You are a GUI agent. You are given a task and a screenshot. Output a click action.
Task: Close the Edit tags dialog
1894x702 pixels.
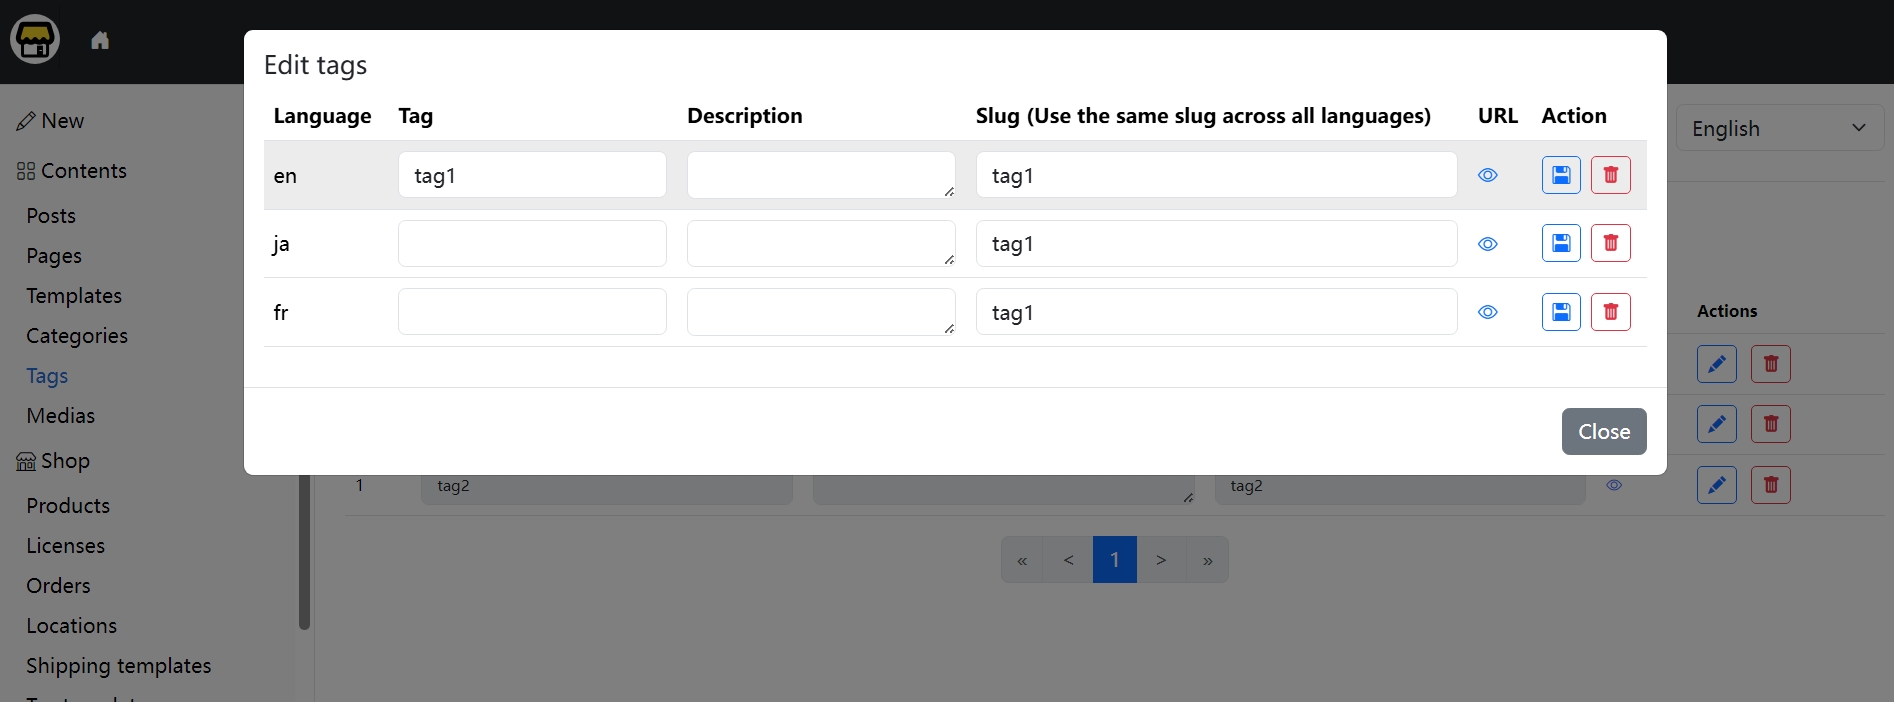1603,431
